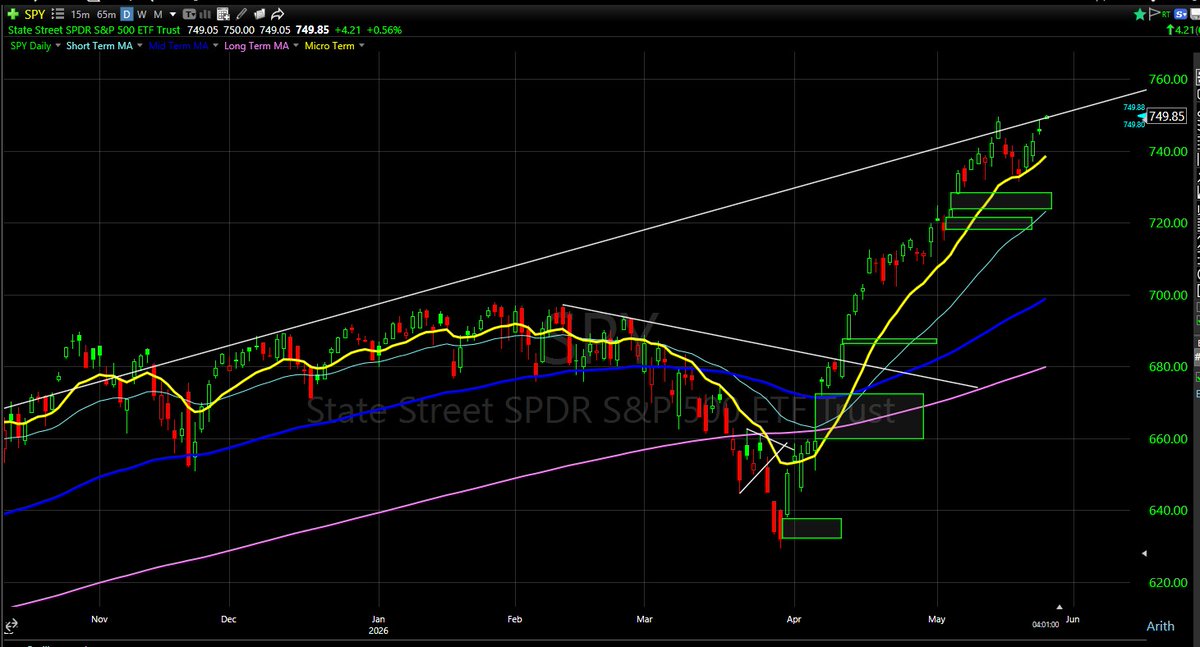Click the State Street SPDR company name
The height and width of the screenshot is (647, 1200).
[x=94, y=30]
